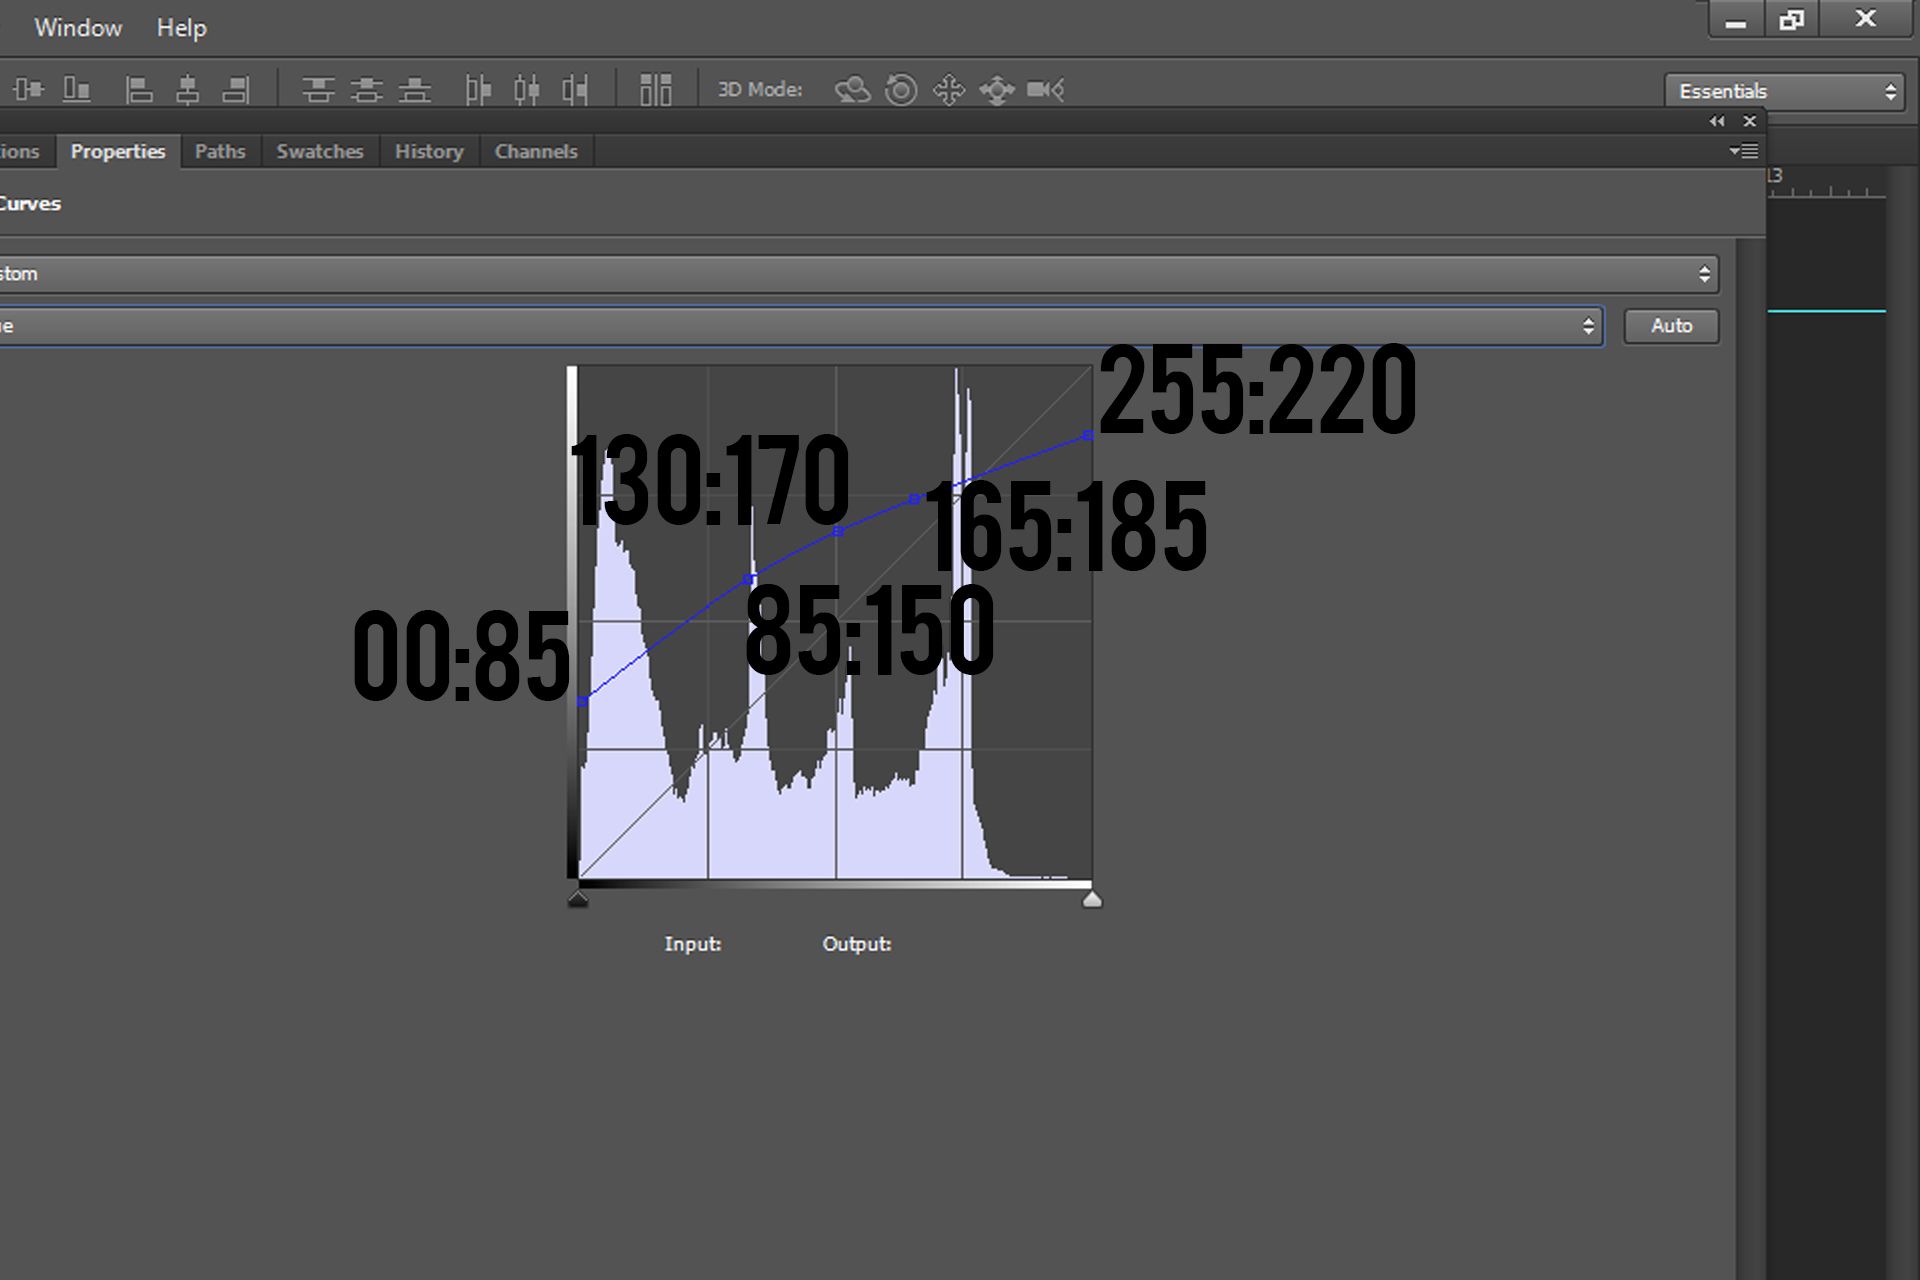Screen dimensions: 1920x1280
Task: Collapse the panel using the double-arrow icon
Action: pos(1717,121)
